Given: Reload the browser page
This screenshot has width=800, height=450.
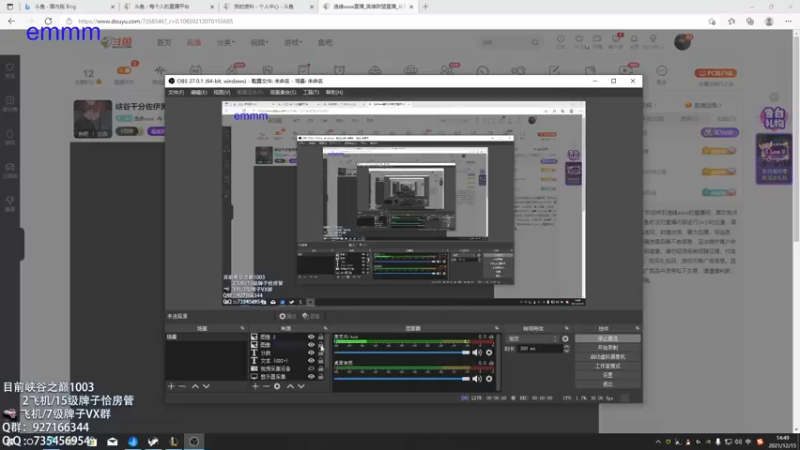Looking at the screenshot, I should (48, 21).
